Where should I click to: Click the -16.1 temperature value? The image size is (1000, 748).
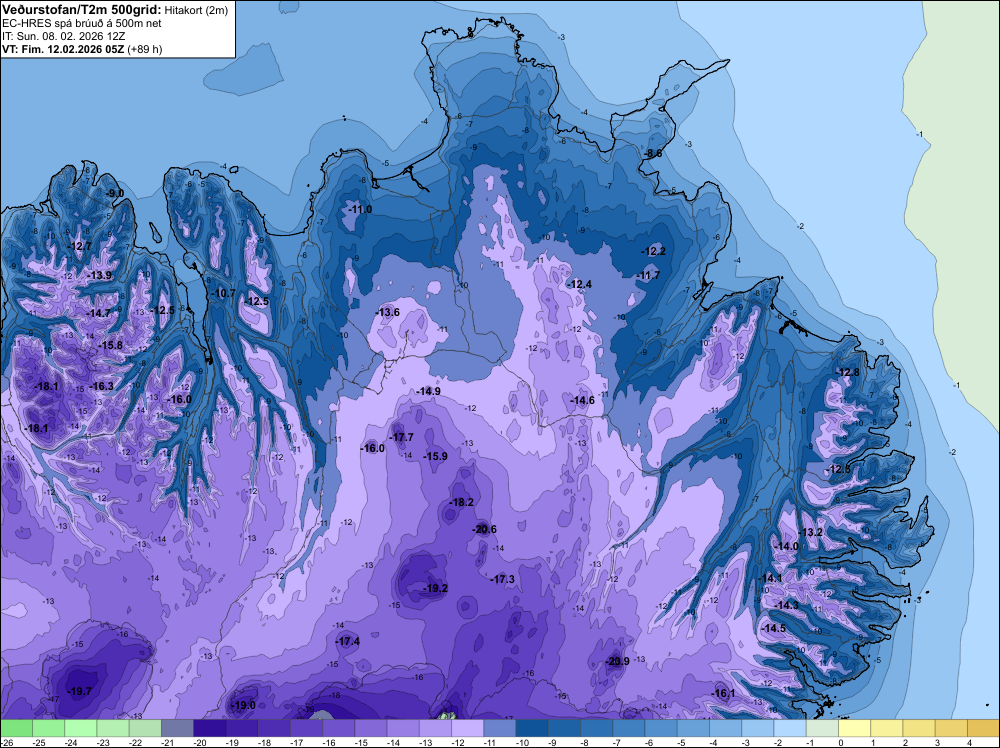[724, 693]
